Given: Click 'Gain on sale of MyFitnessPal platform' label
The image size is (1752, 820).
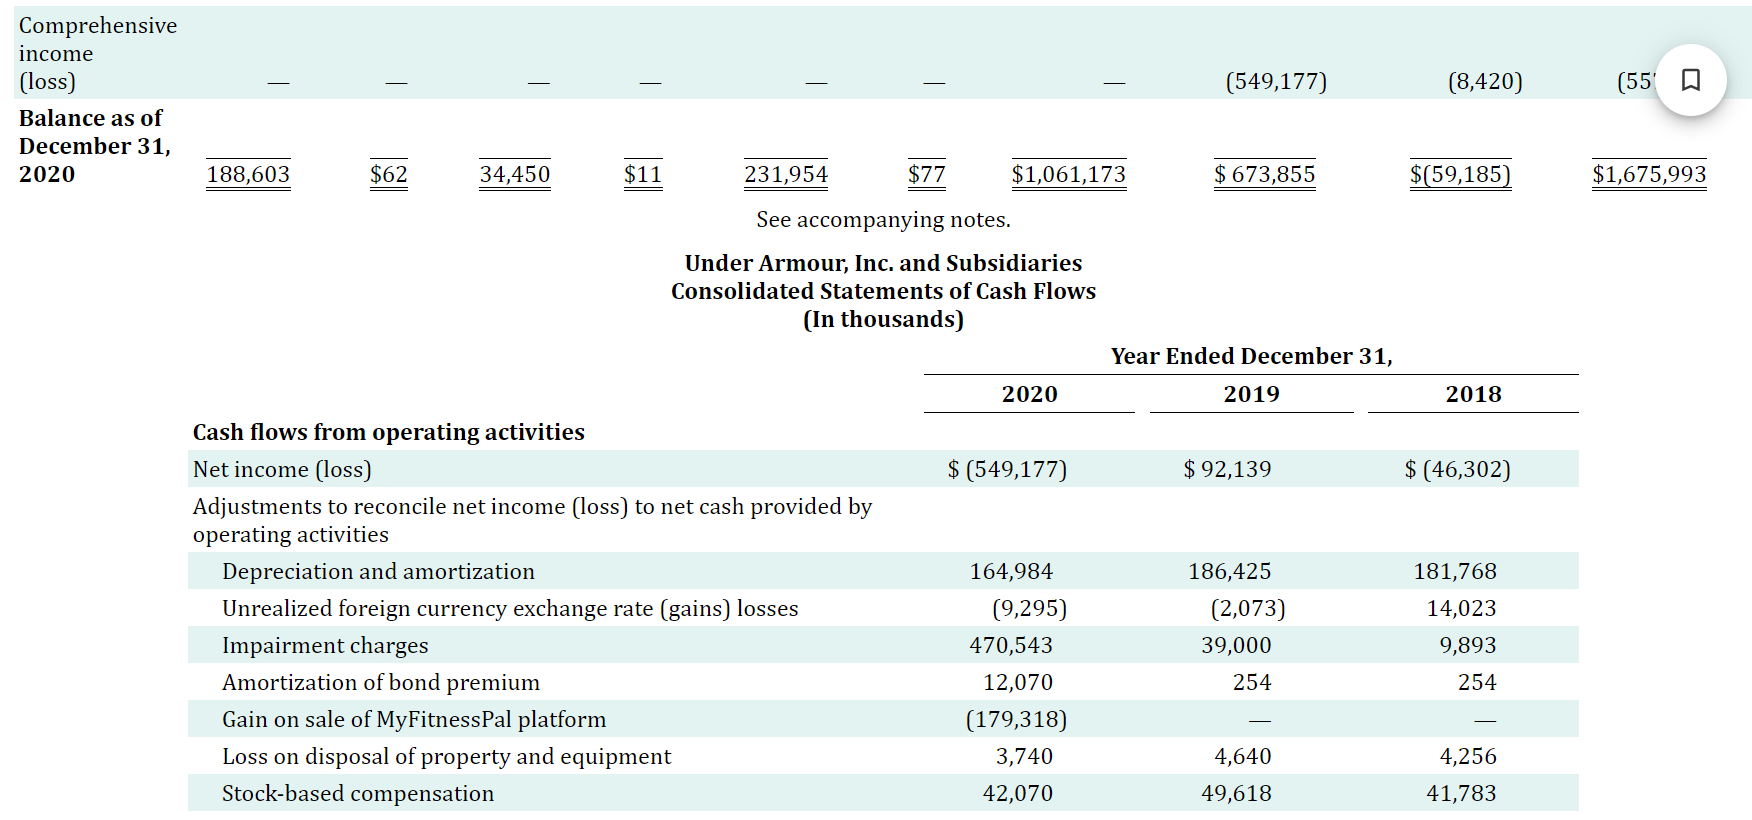Looking at the screenshot, I should (x=414, y=719).
